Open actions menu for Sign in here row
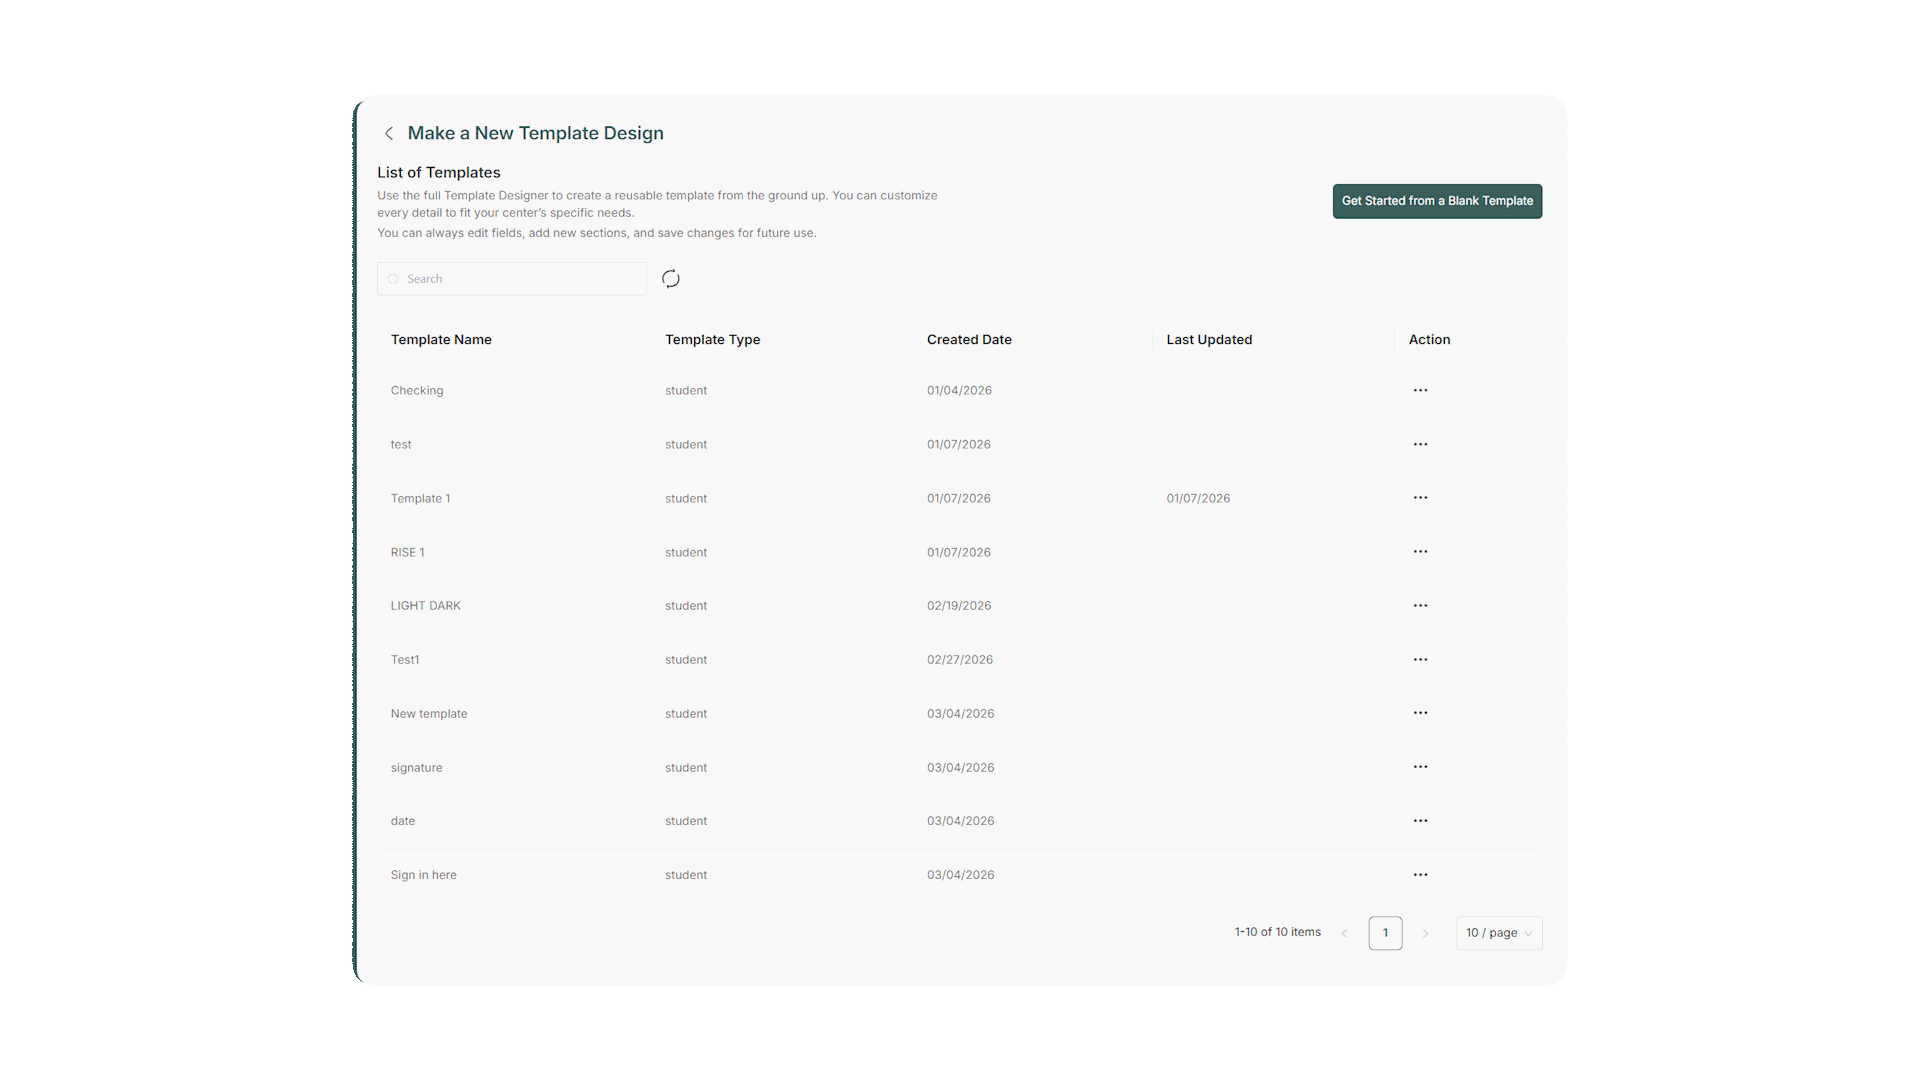The image size is (1920, 1080). pyautogui.click(x=1420, y=875)
